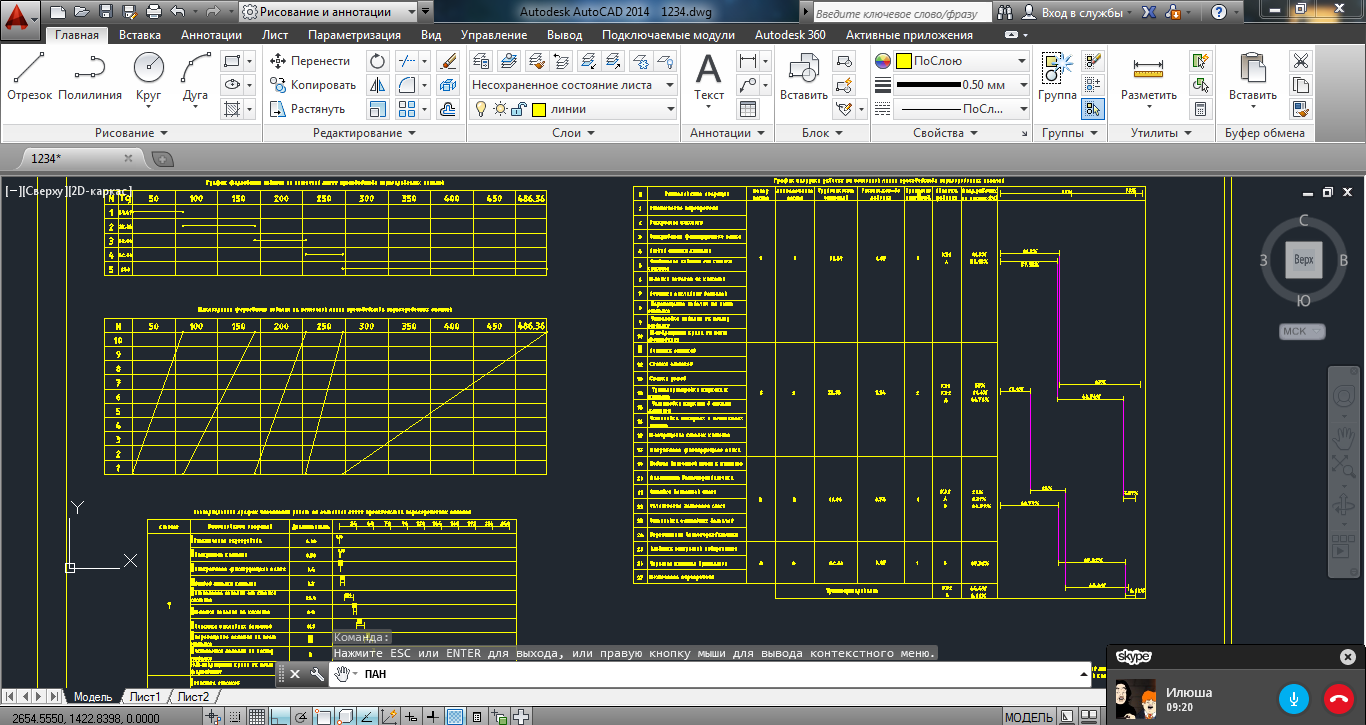1366x725 pixels.
Task: Click the Верх face of the ViewCube
Action: click(1303, 259)
